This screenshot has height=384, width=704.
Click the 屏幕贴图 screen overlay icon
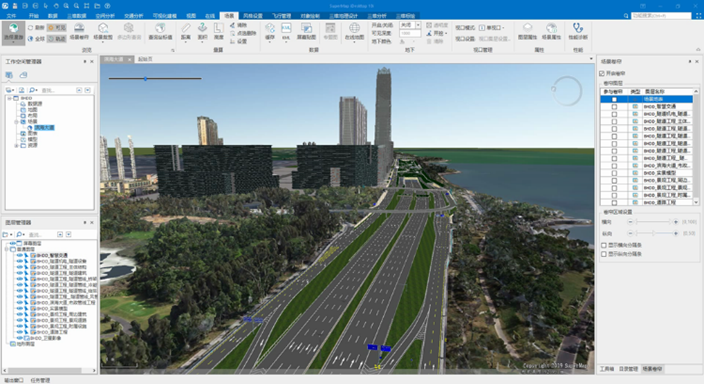tap(306, 32)
